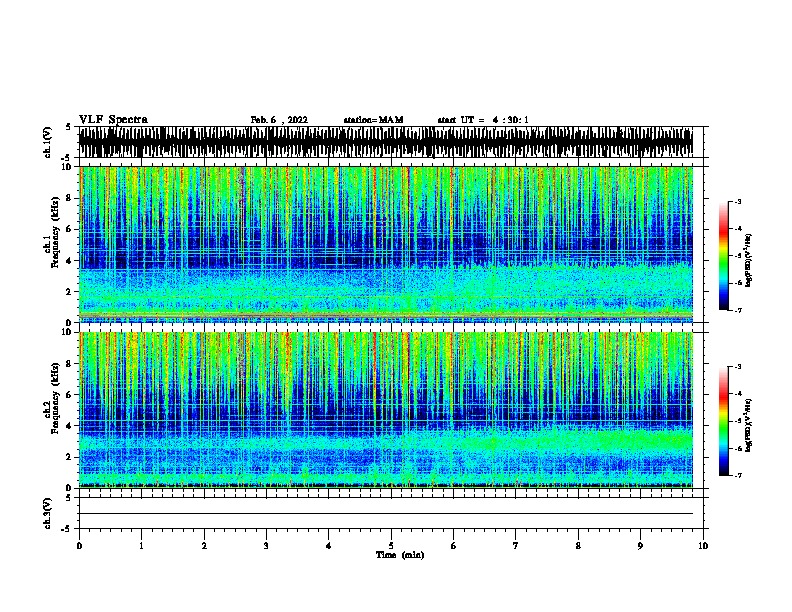Image resolution: width=792 pixels, height=612 pixels.
Task: Click time axis tick label '9'
Action: (640, 546)
